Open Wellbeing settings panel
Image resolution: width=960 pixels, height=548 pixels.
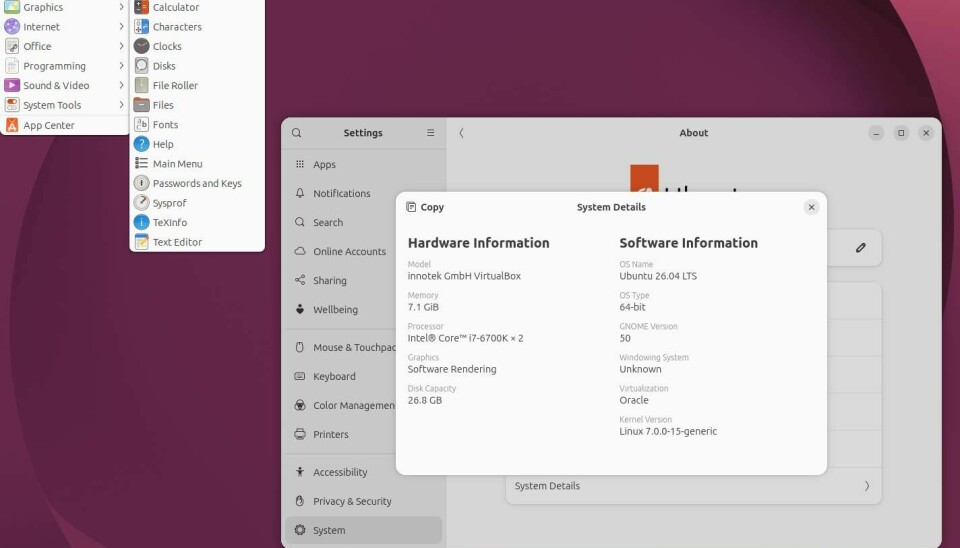pyautogui.click(x=340, y=309)
